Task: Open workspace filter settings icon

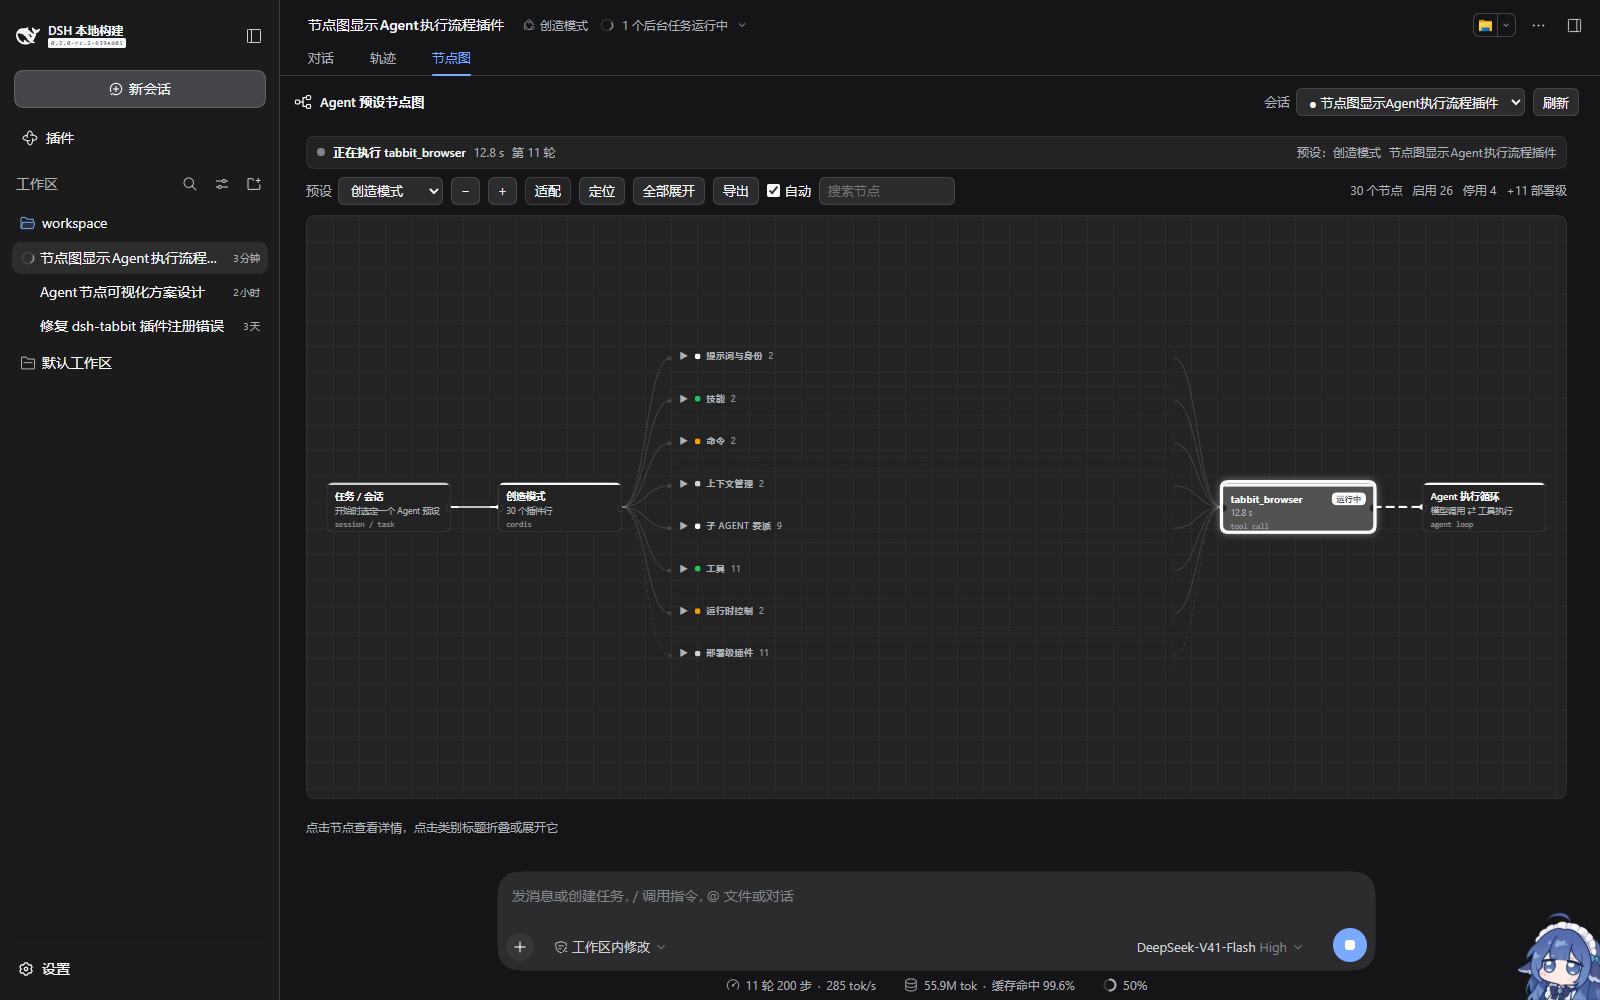Action: pyautogui.click(x=222, y=184)
